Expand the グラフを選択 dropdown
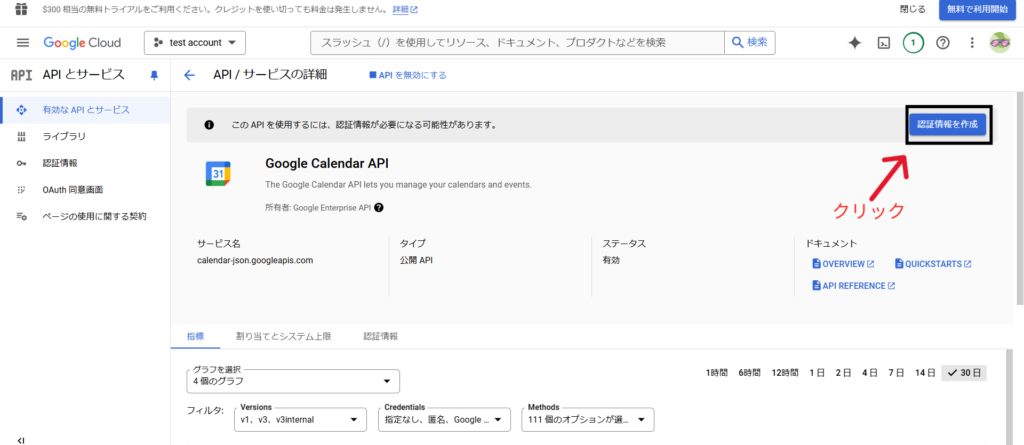This screenshot has width=1024, height=445. coord(292,381)
